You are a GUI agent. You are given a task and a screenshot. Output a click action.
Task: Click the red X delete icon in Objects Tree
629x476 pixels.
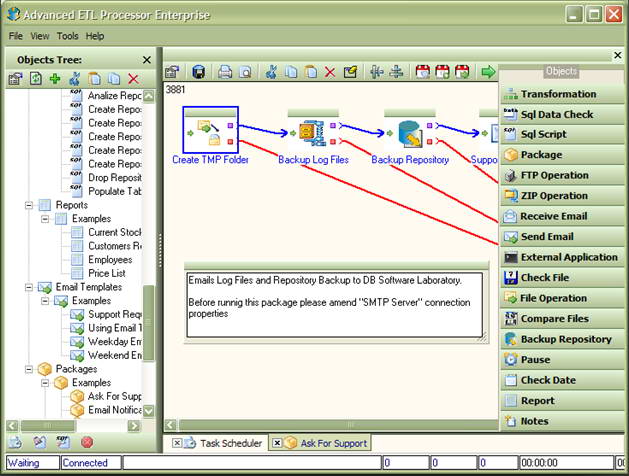pos(133,79)
